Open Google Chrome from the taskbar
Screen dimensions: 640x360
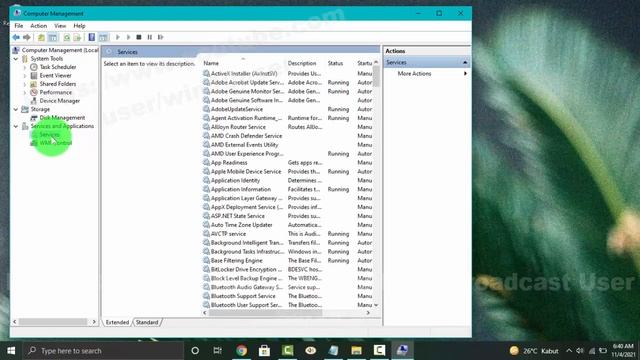(x=242, y=350)
